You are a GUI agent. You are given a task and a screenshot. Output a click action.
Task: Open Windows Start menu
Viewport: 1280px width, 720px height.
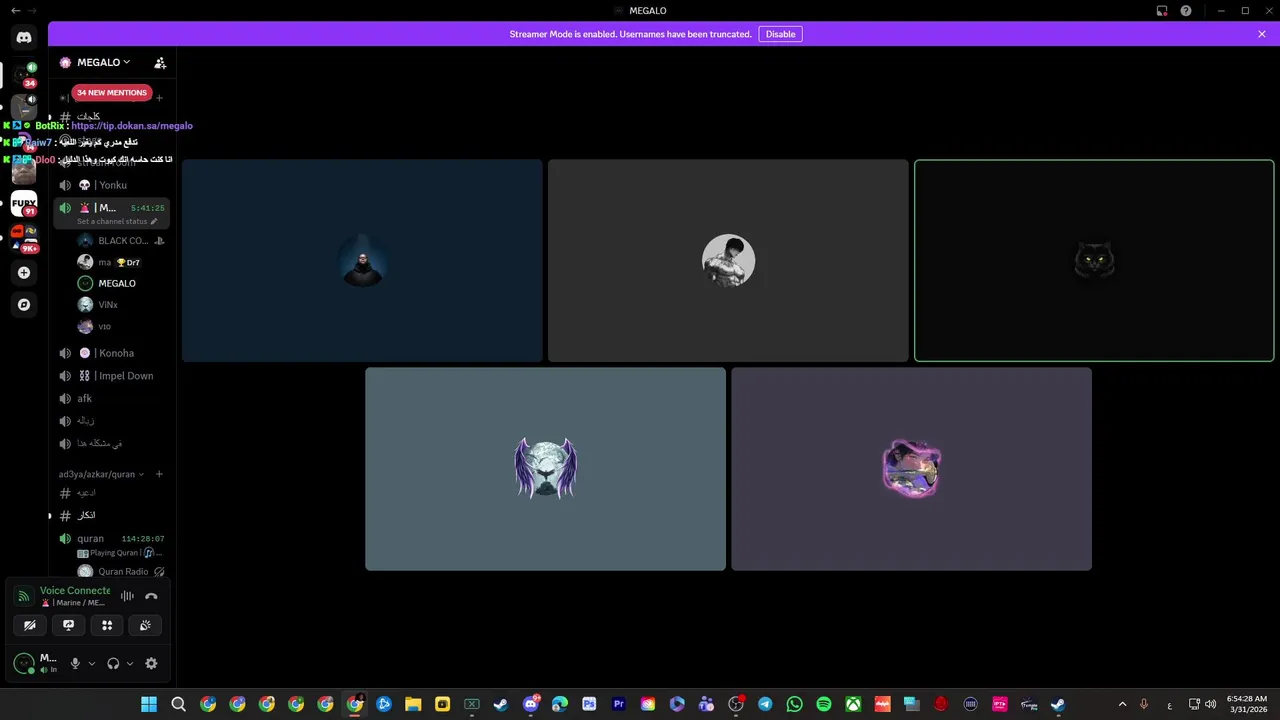(x=149, y=704)
